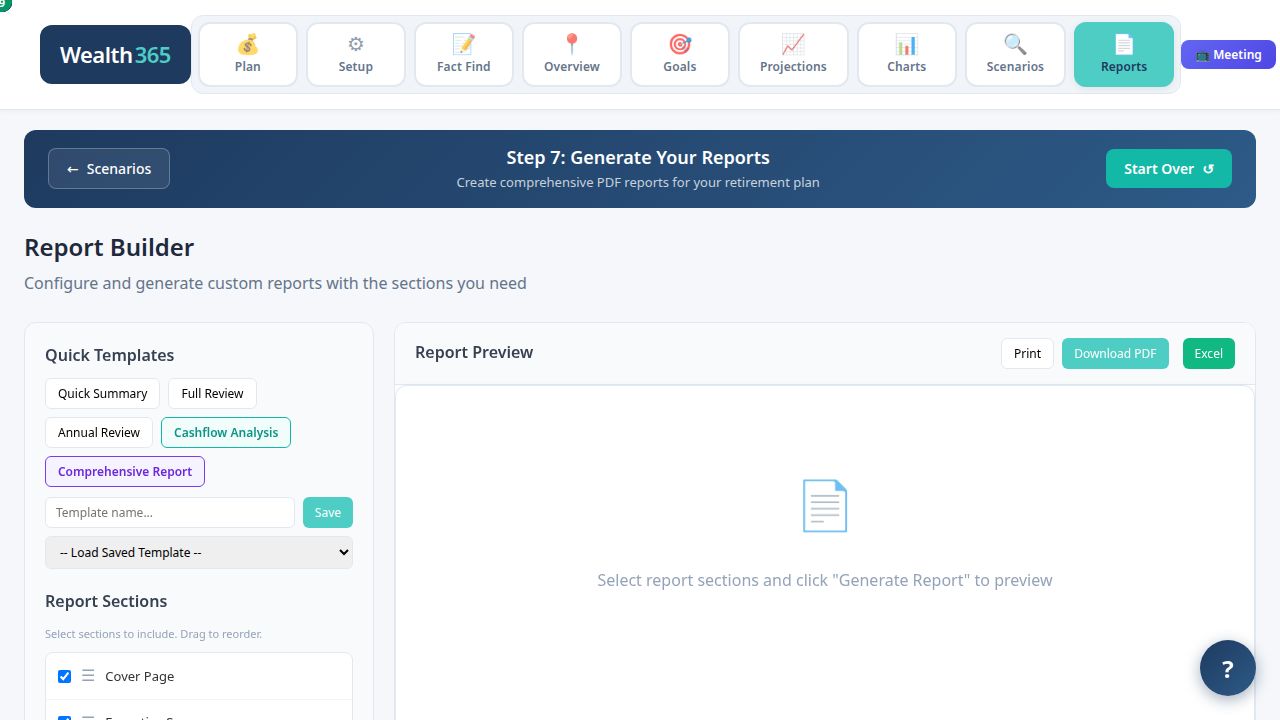This screenshot has height=720, width=1280.
Task: Open the Load Saved Template dropdown
Action: 198,552
